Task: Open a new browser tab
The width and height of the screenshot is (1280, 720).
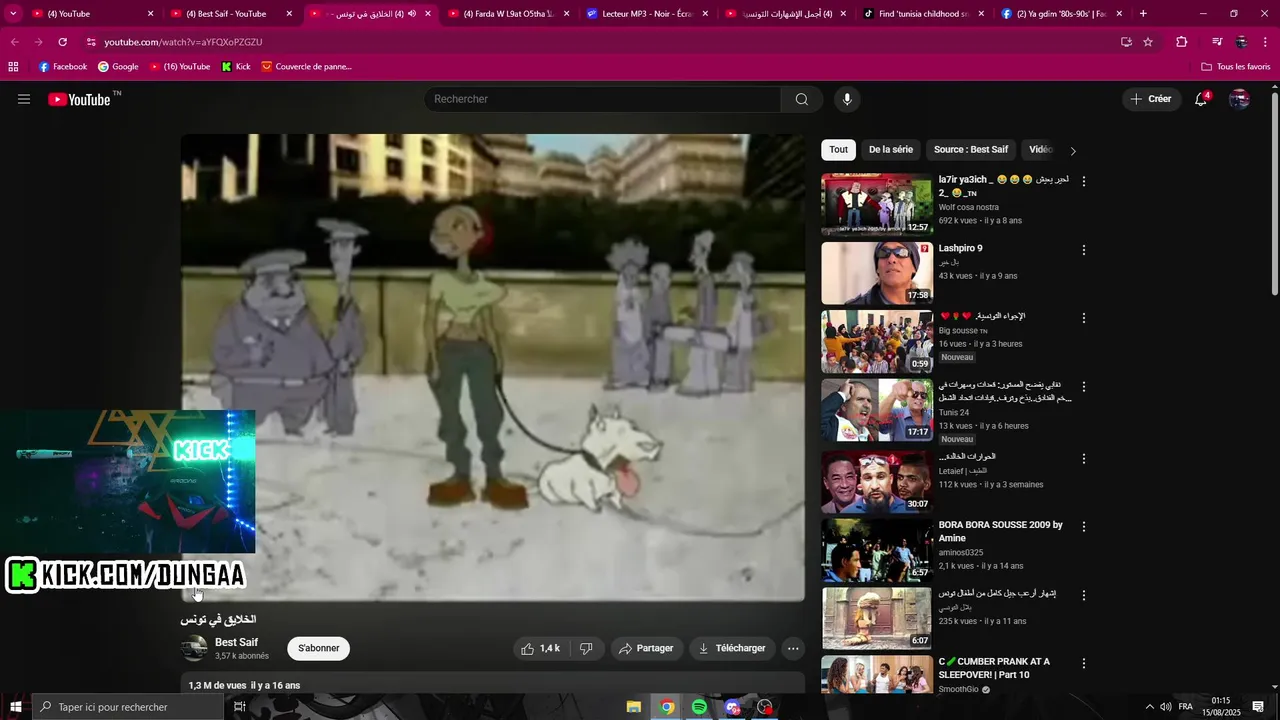Action: [1143, 14]
